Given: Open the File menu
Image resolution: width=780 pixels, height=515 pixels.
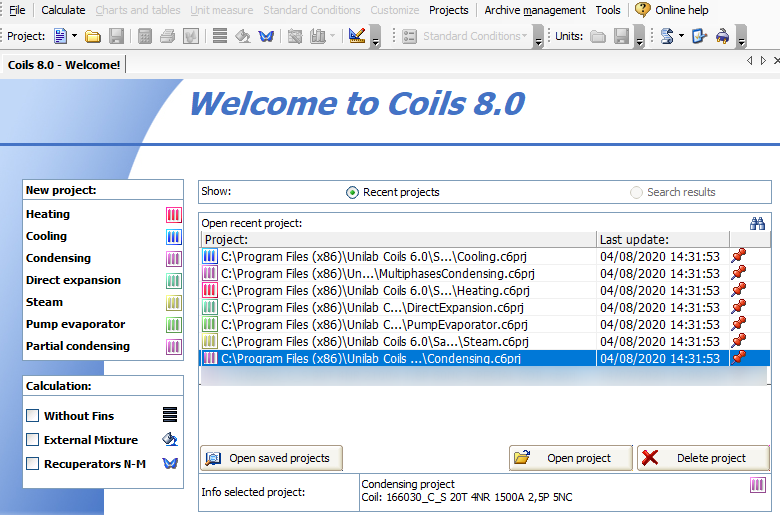Looking at the screenshot, I should (17, 10).
